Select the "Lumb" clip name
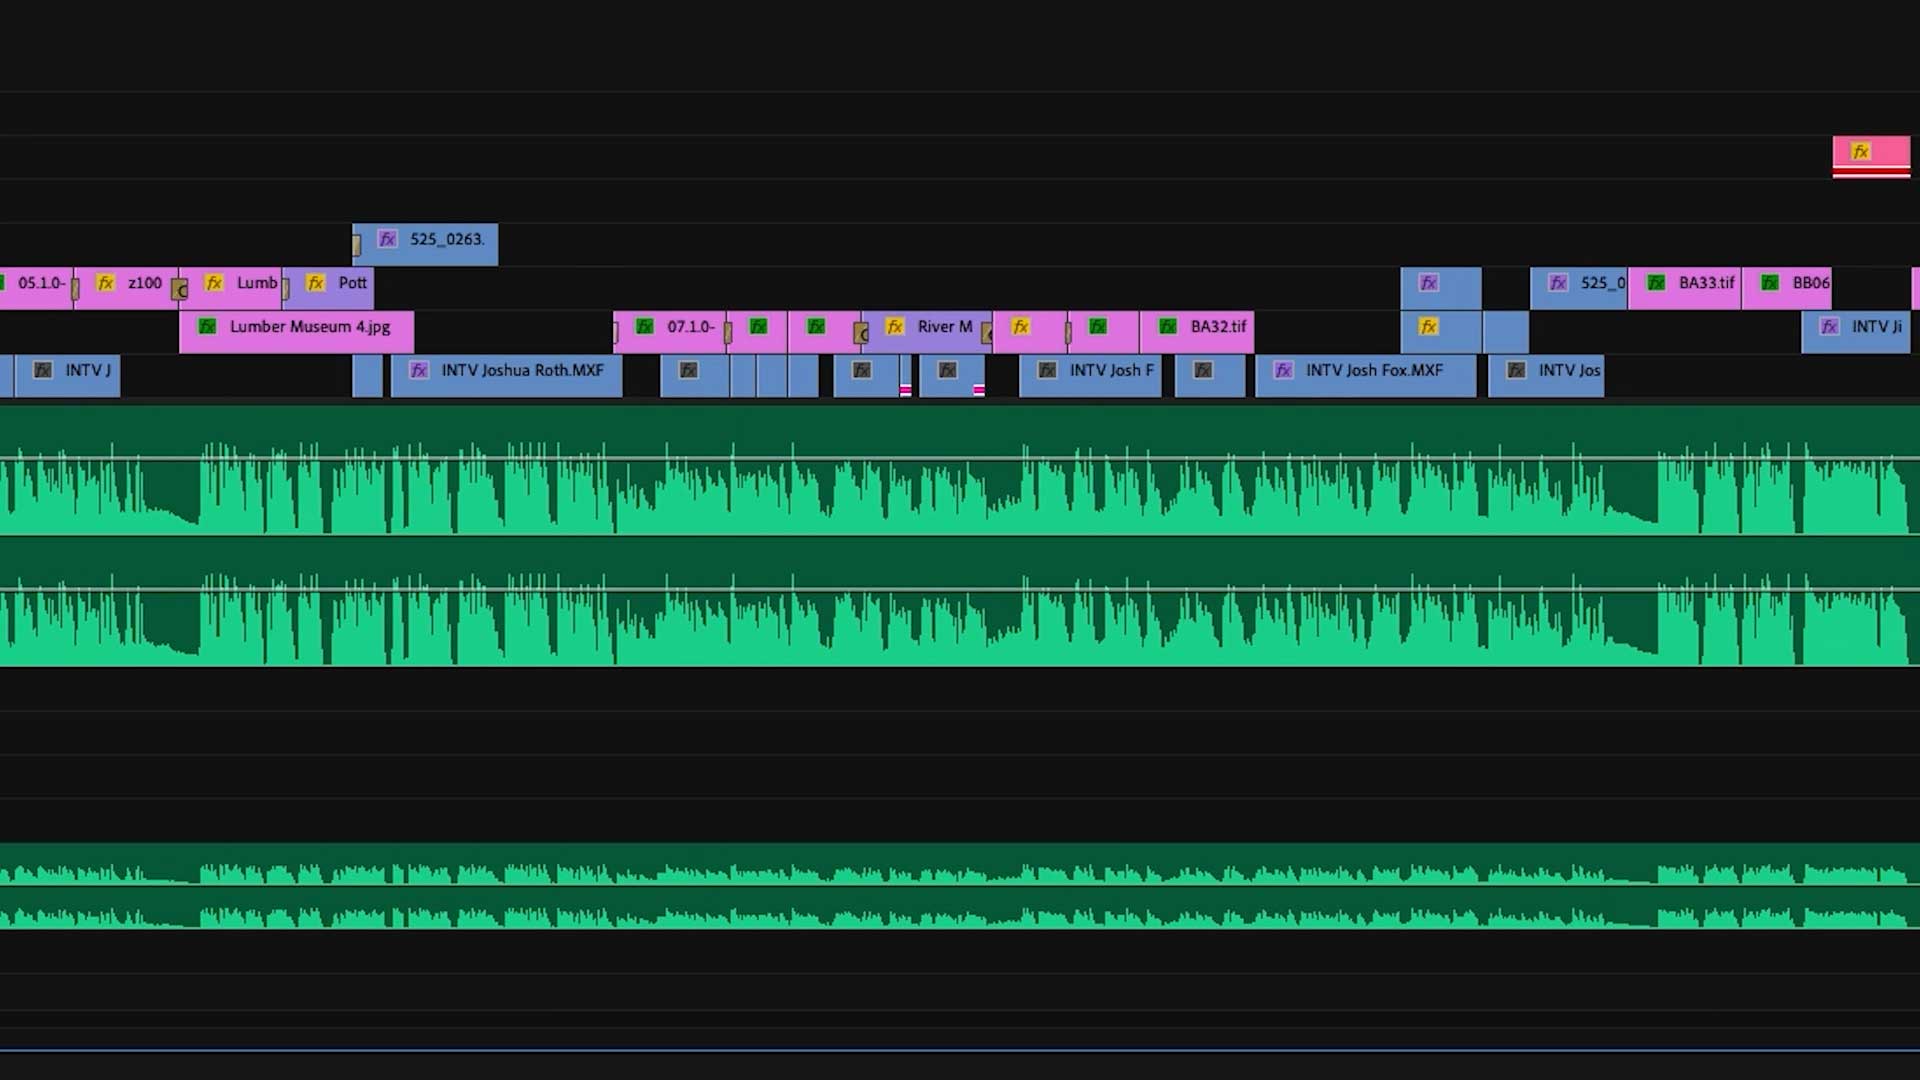 pos(257,283)
